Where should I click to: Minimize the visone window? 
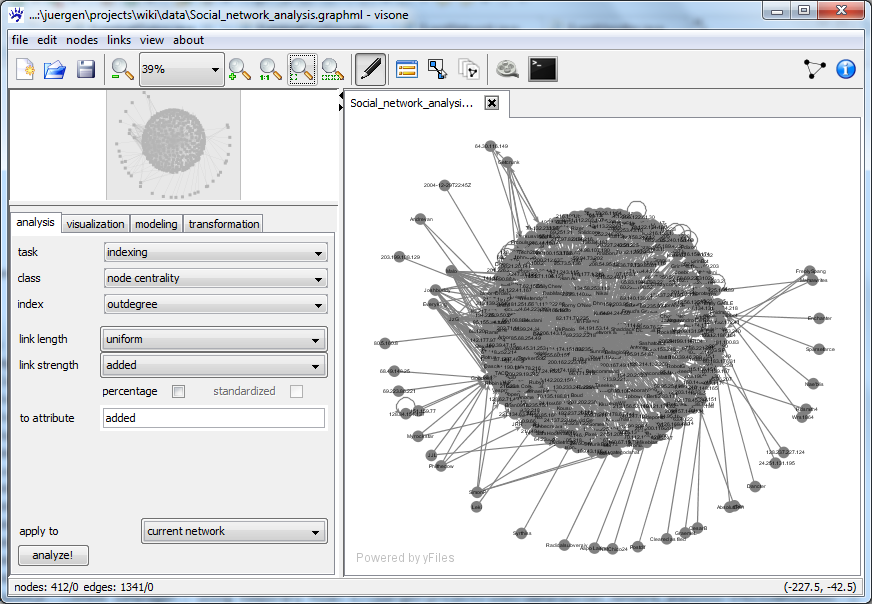pos(777,11)
